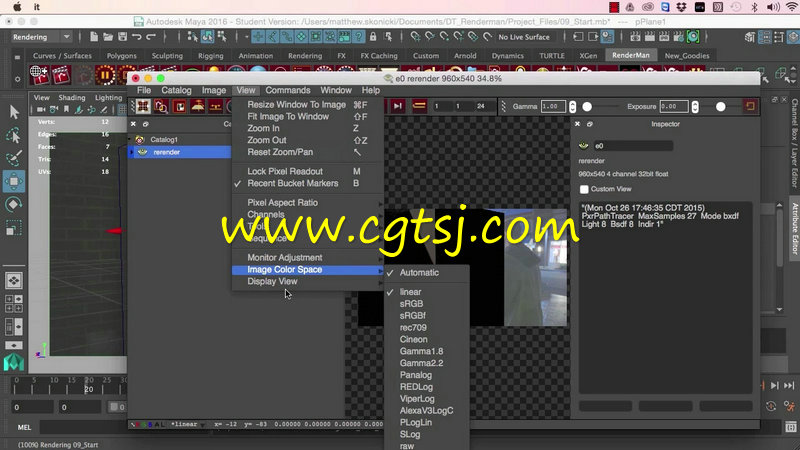Viewport: 800px width, 450px height.
Task: Click the RenderMan pause render shelf icon
Action: point(105,75)
